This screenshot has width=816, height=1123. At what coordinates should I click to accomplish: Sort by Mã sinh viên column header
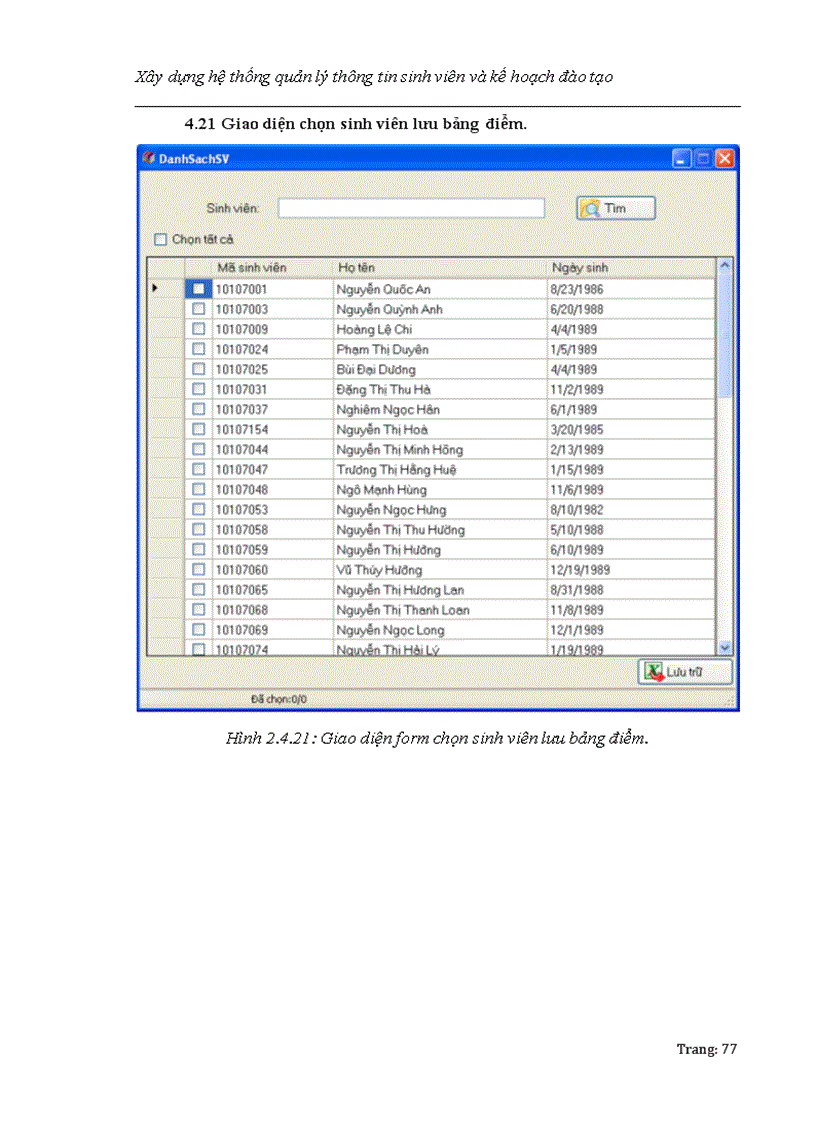(252, 268)
